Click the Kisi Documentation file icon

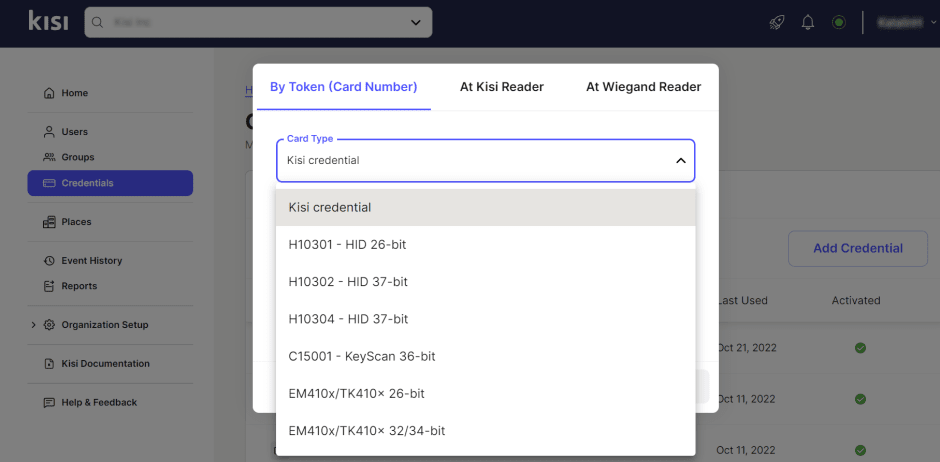click(x=49, y=364)
